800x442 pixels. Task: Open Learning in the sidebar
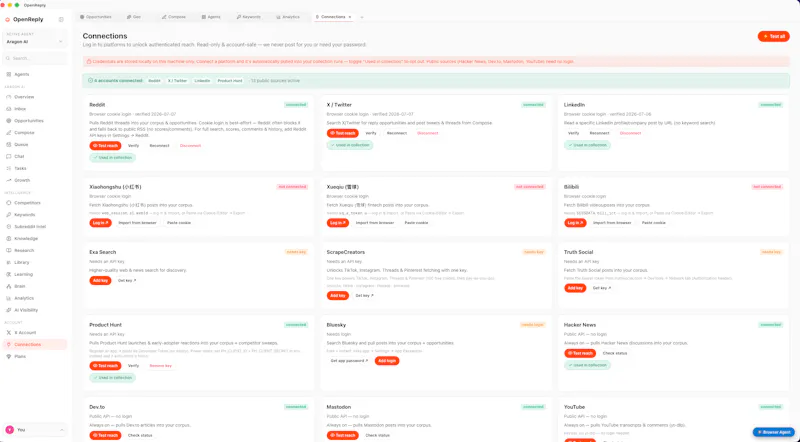click(23, 274)
